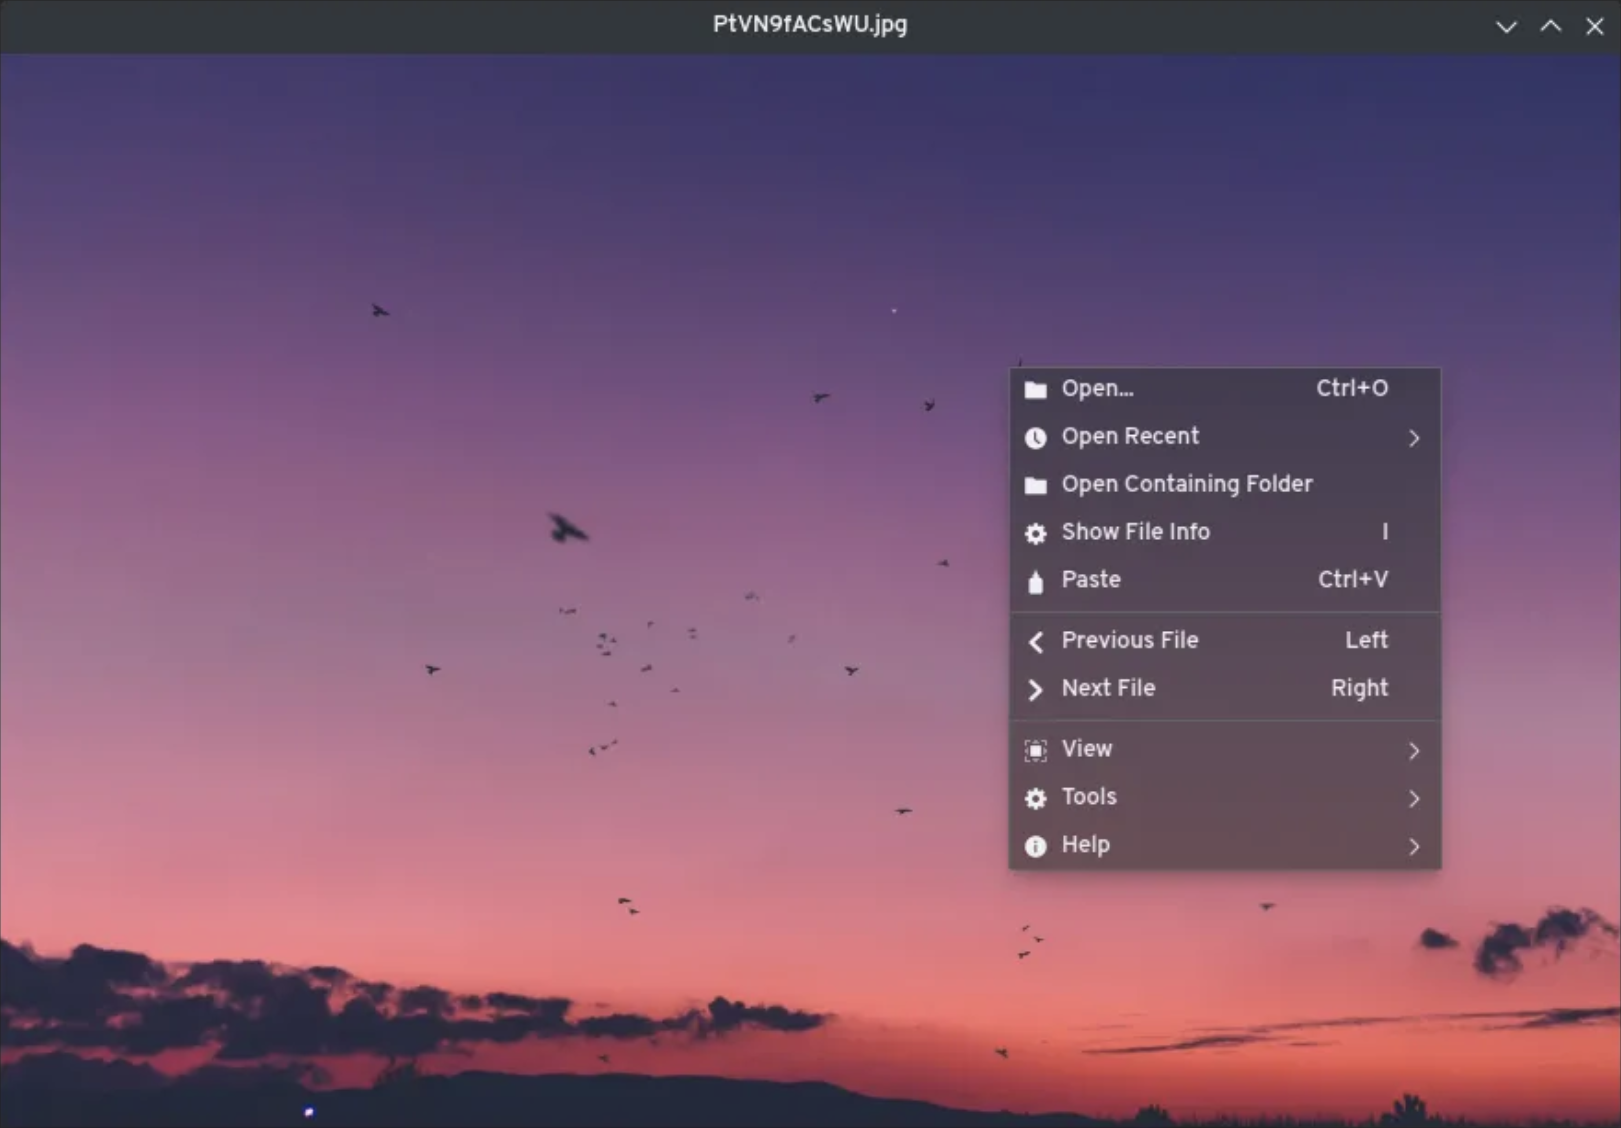
Task: Click the clipboard icon next to Paste
Action: 1036,581
